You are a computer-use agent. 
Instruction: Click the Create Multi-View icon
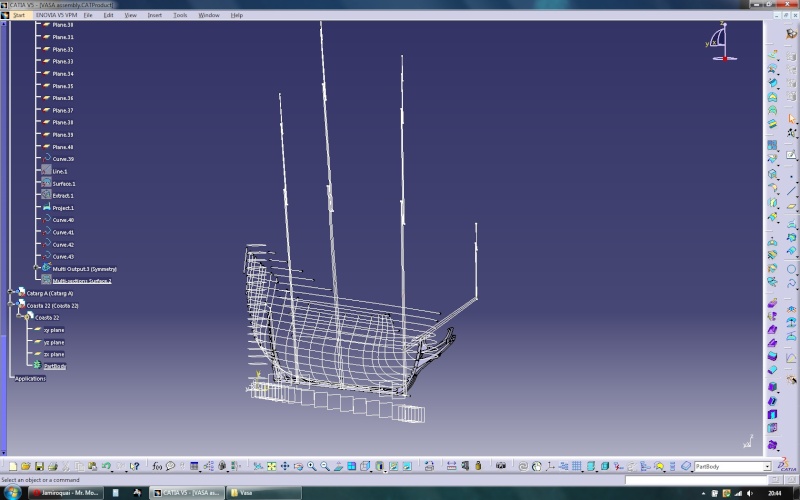click(x=351, y=466)
